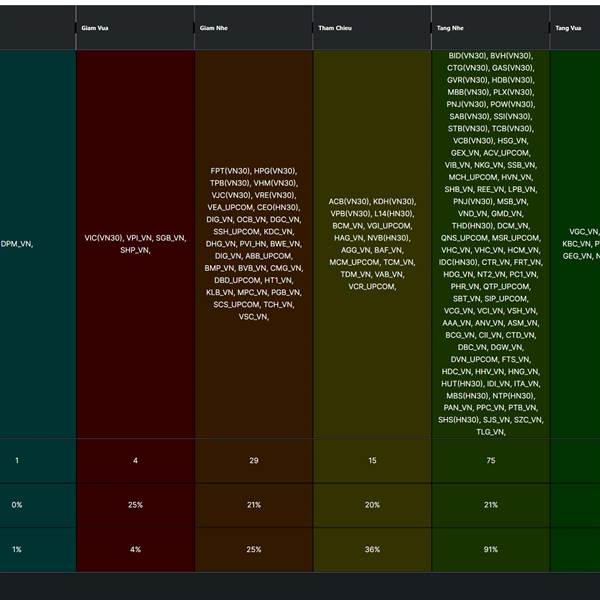Click the 20% cell under Tham Chieu
The image size is (600, 600).
372,505
